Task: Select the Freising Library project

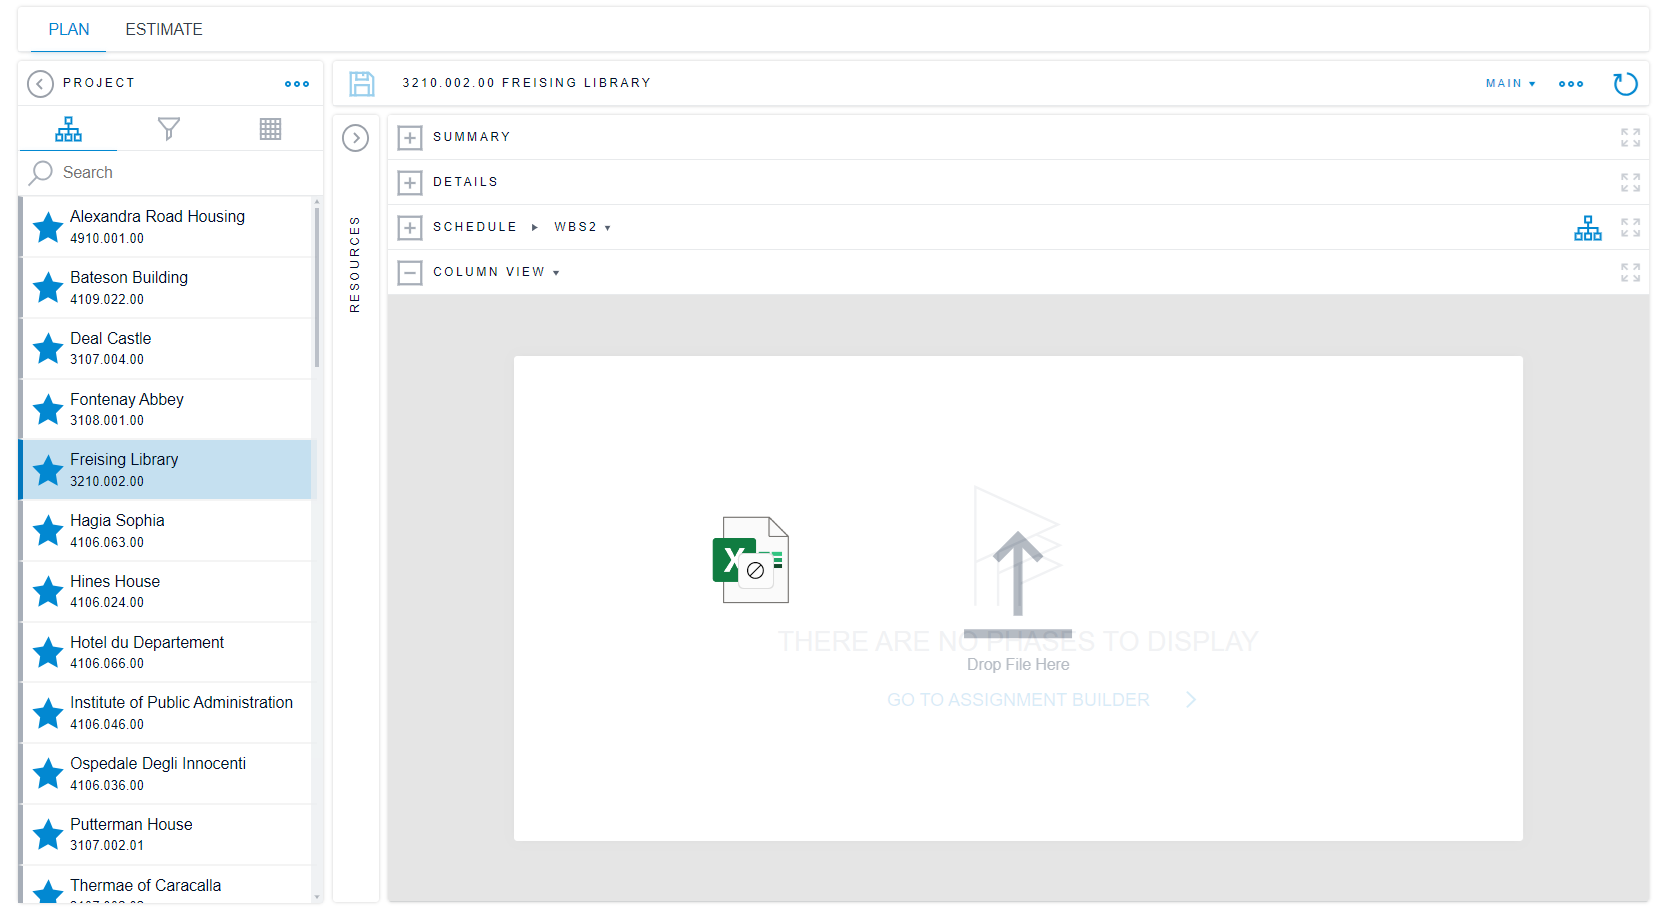Action: 165,469
